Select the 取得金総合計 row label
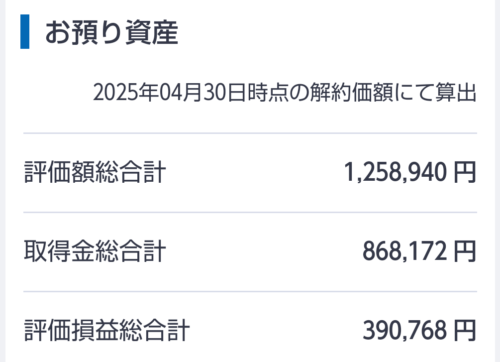 click(95, 251)
